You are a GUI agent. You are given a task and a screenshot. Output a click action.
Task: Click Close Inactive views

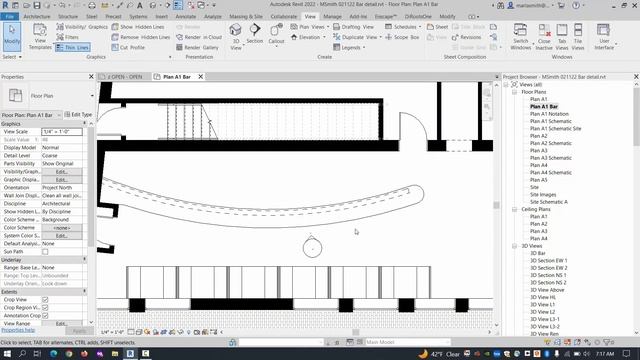(544, 37)
